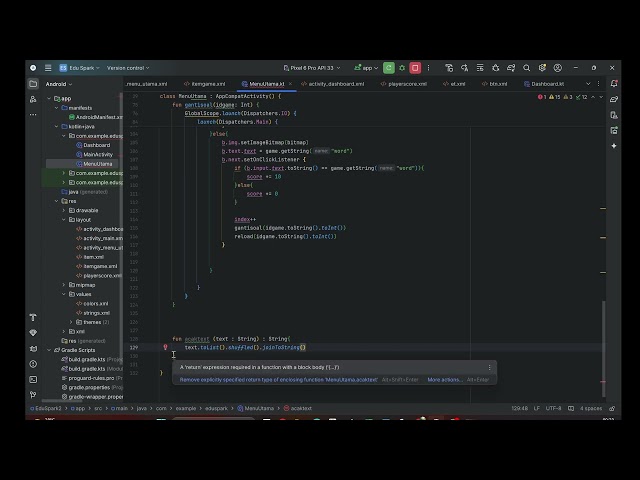Viewport: 640px width, 480px height.
Task: Open the Edu Spark project dropdown
Action: (x=80, y=68)
